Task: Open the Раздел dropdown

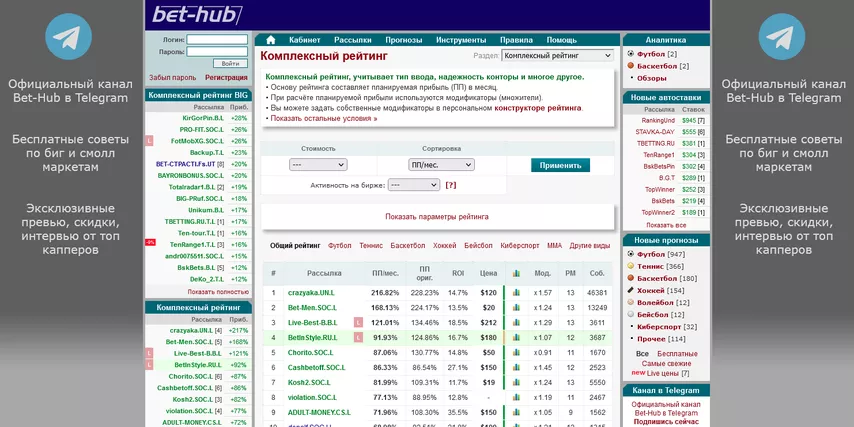Action: pyautogui.click(x=557, y=55)
